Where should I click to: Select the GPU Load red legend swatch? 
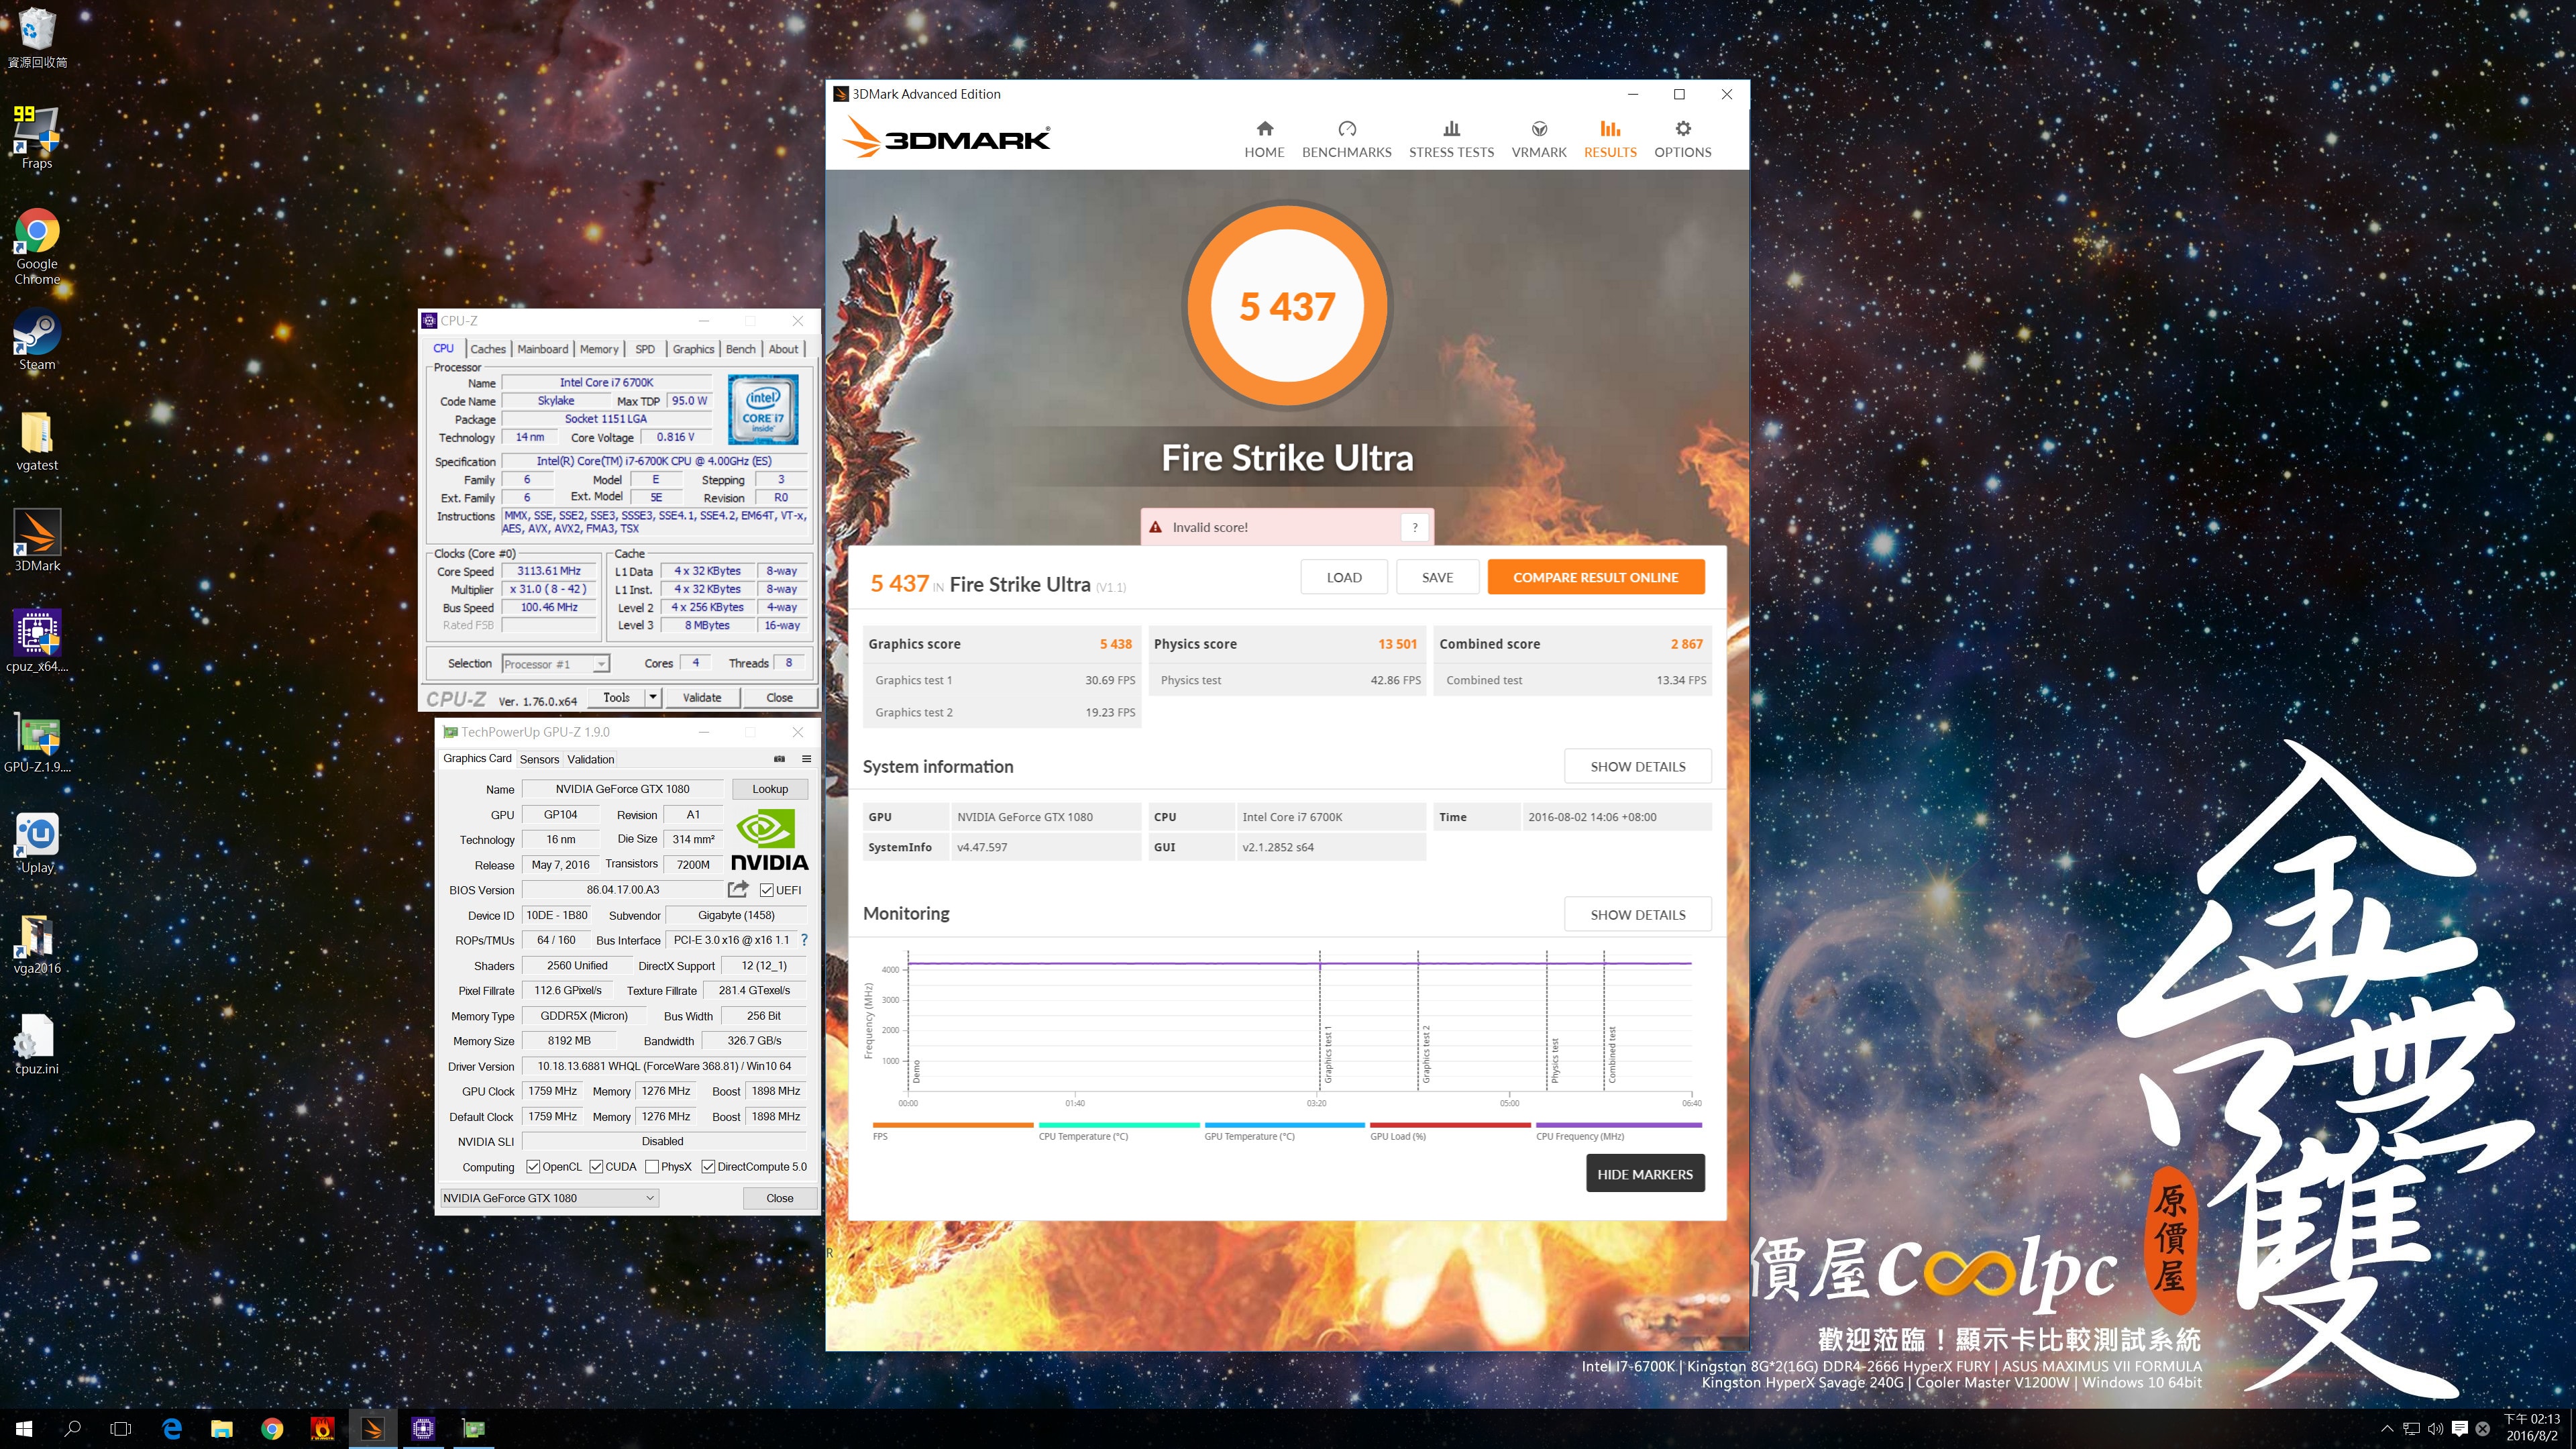click(x=1450, y=1125)
